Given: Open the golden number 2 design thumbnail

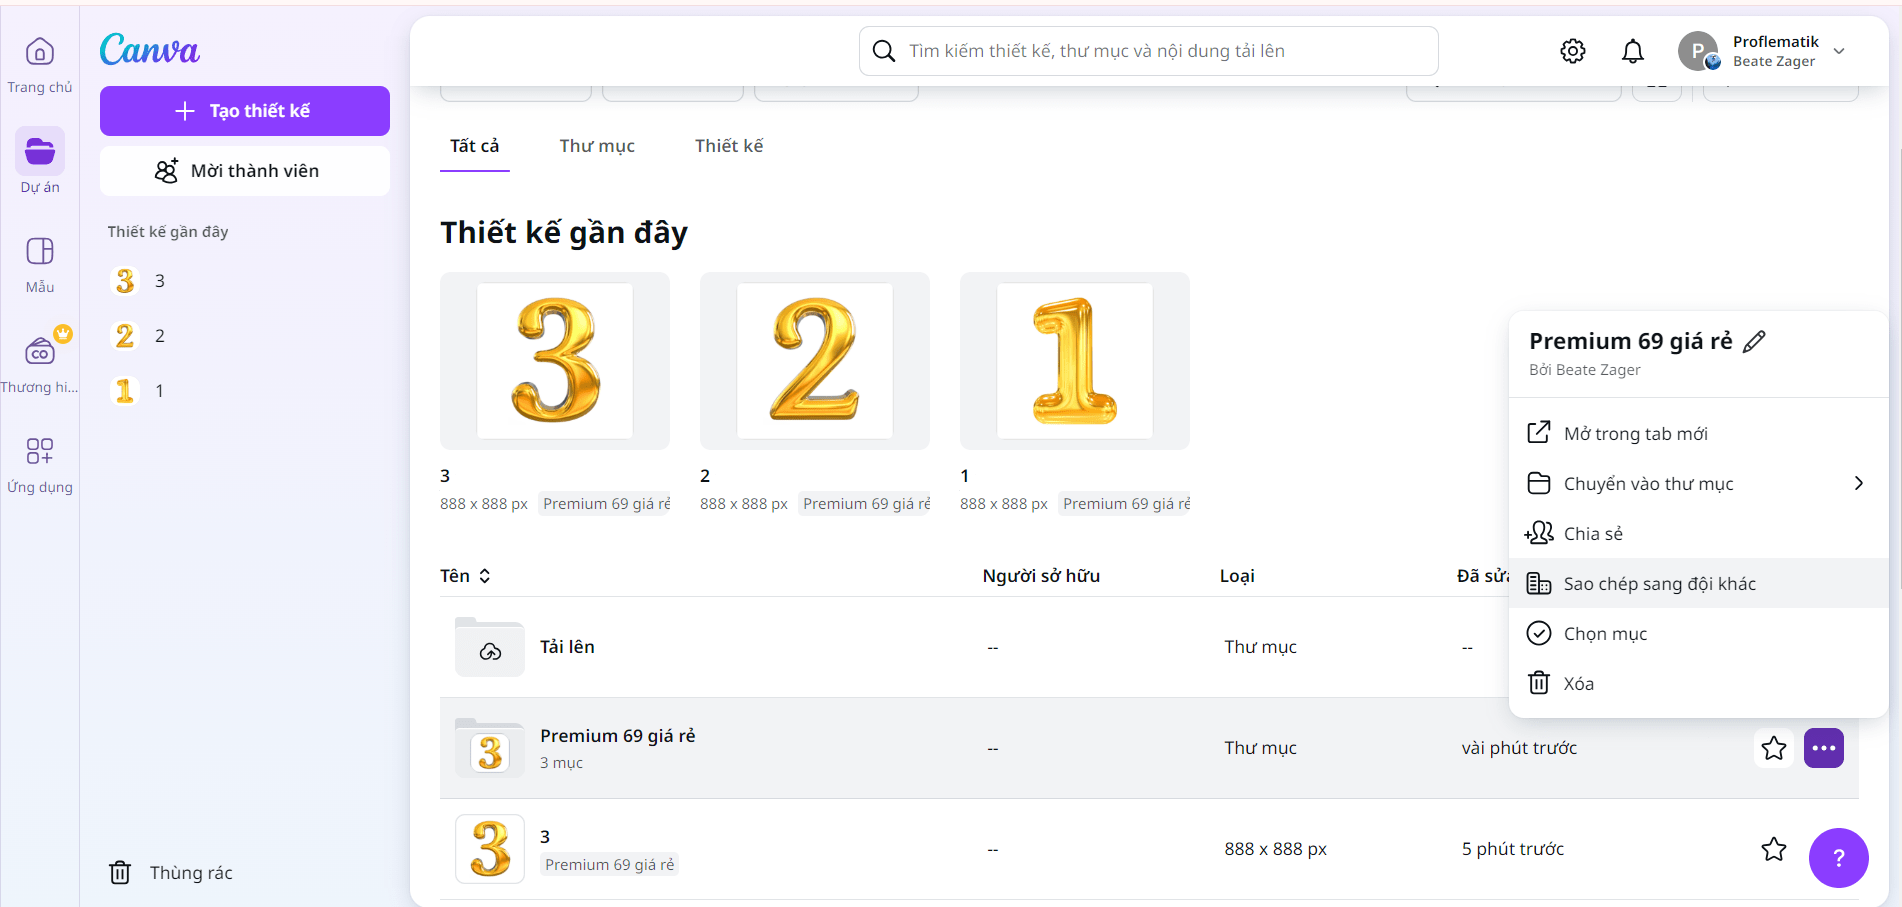Looking at the screenshot, I should [x=815, y=361].
